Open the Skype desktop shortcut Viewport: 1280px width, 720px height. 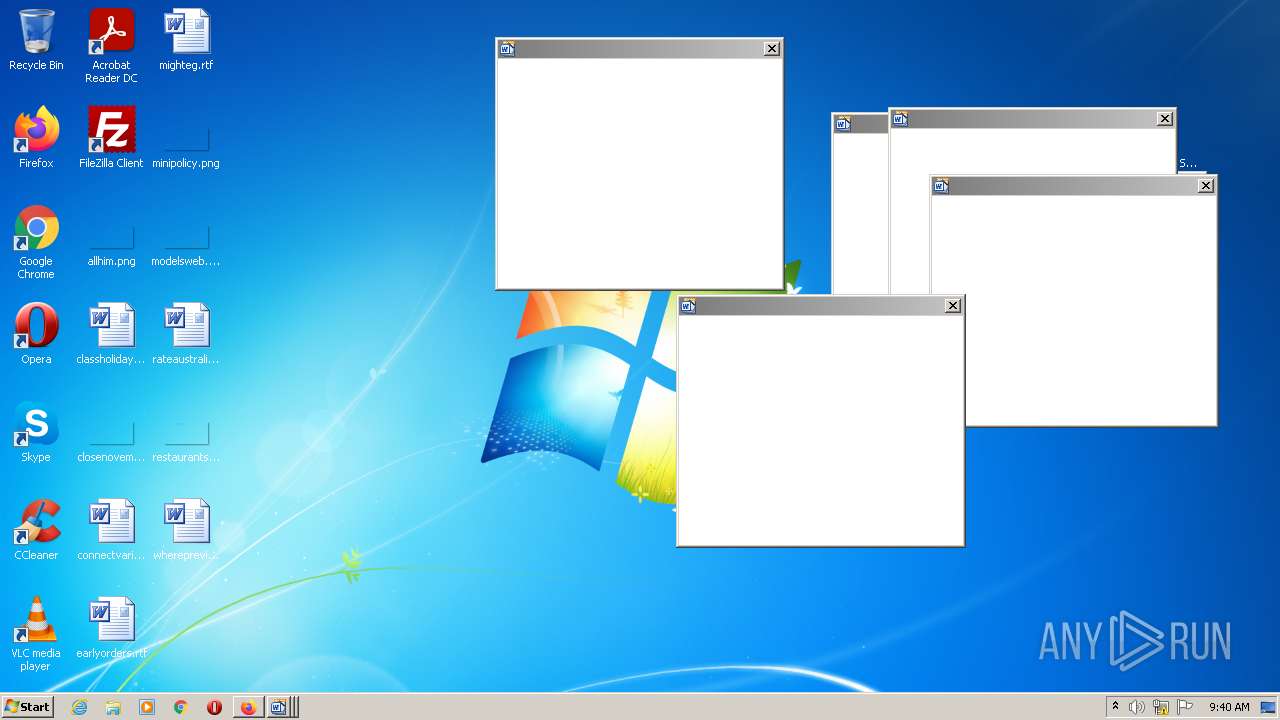pyautogui.click(x=36, y=432)
